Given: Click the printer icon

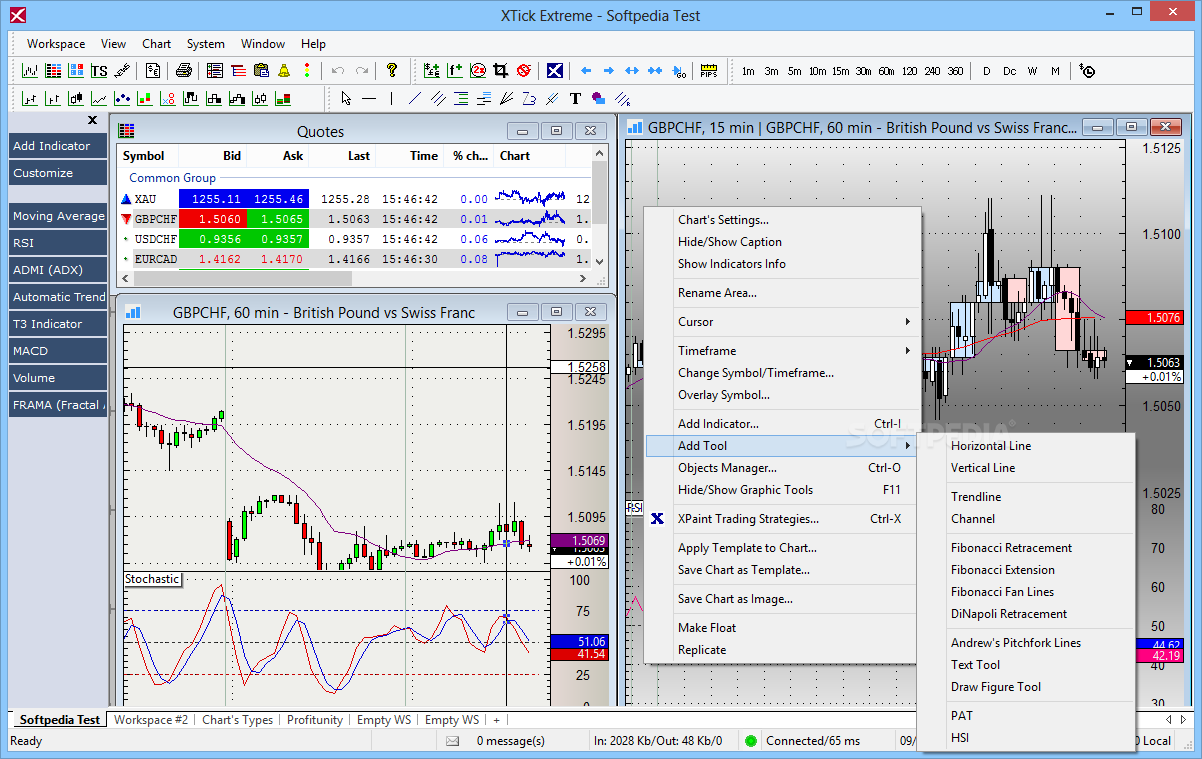Looking at the screenshot, I should (184, 71).
